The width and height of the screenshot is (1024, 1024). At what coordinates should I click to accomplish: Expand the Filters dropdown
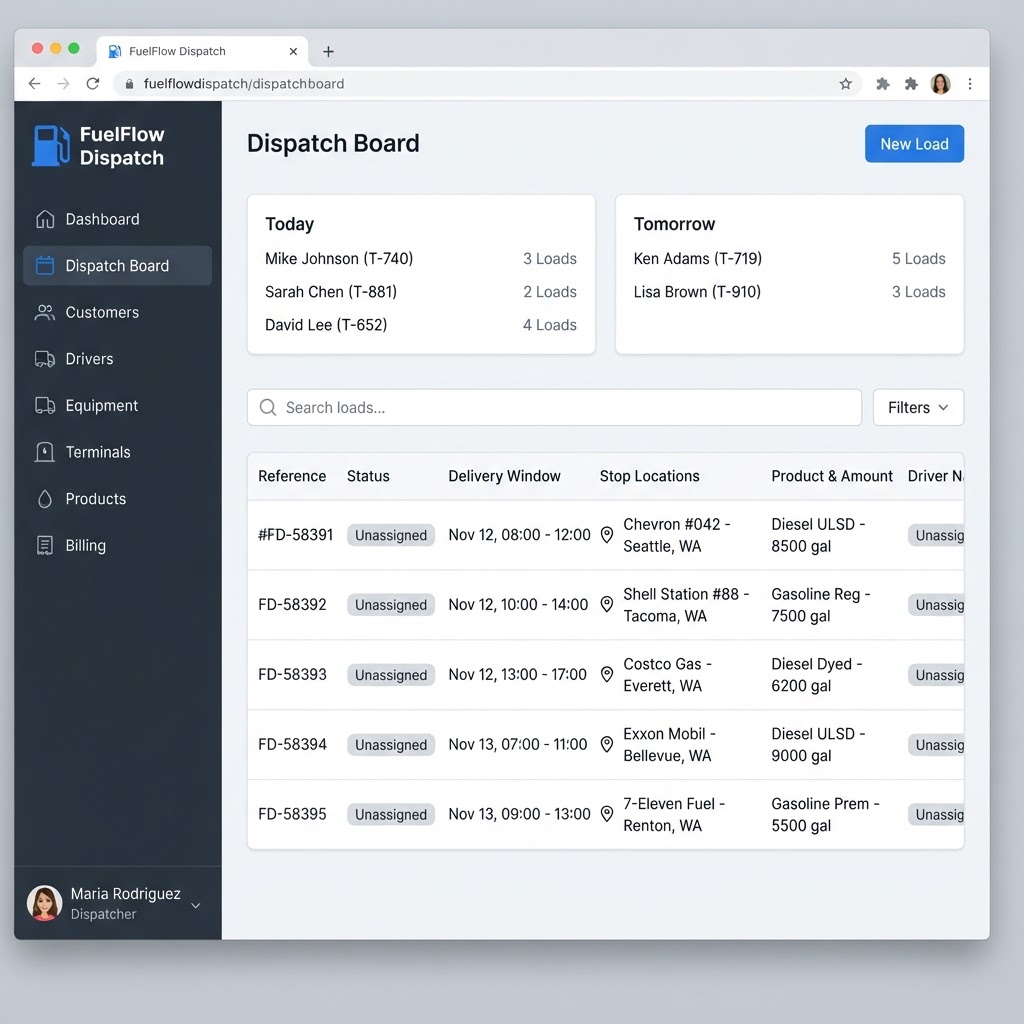pos(918,408)
